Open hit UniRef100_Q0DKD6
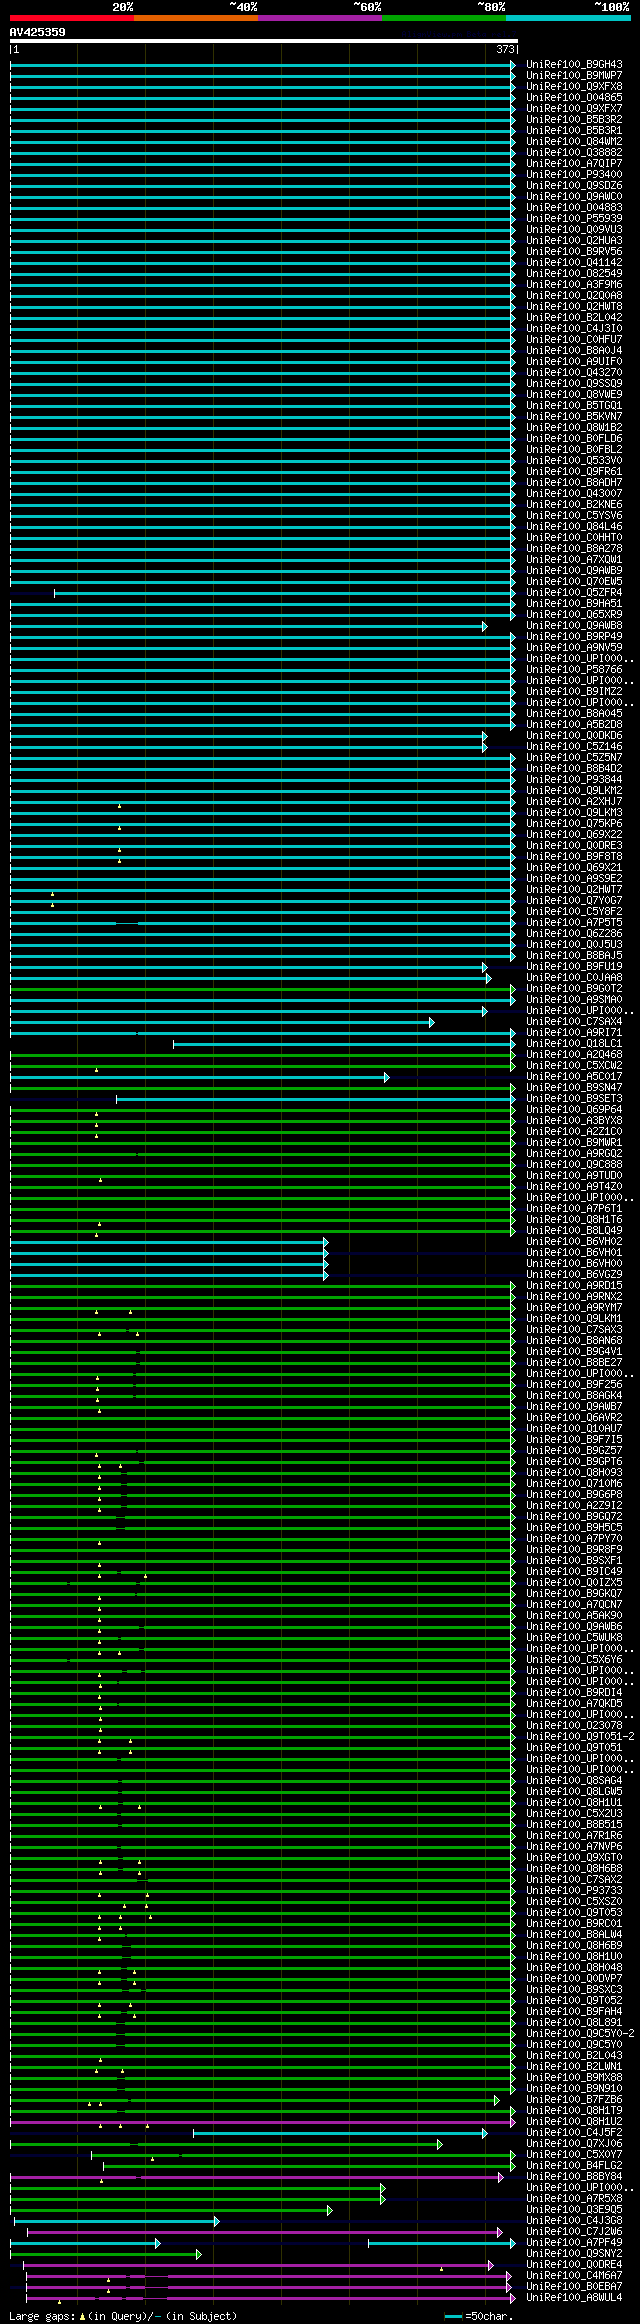 click(x=574, y=736)
